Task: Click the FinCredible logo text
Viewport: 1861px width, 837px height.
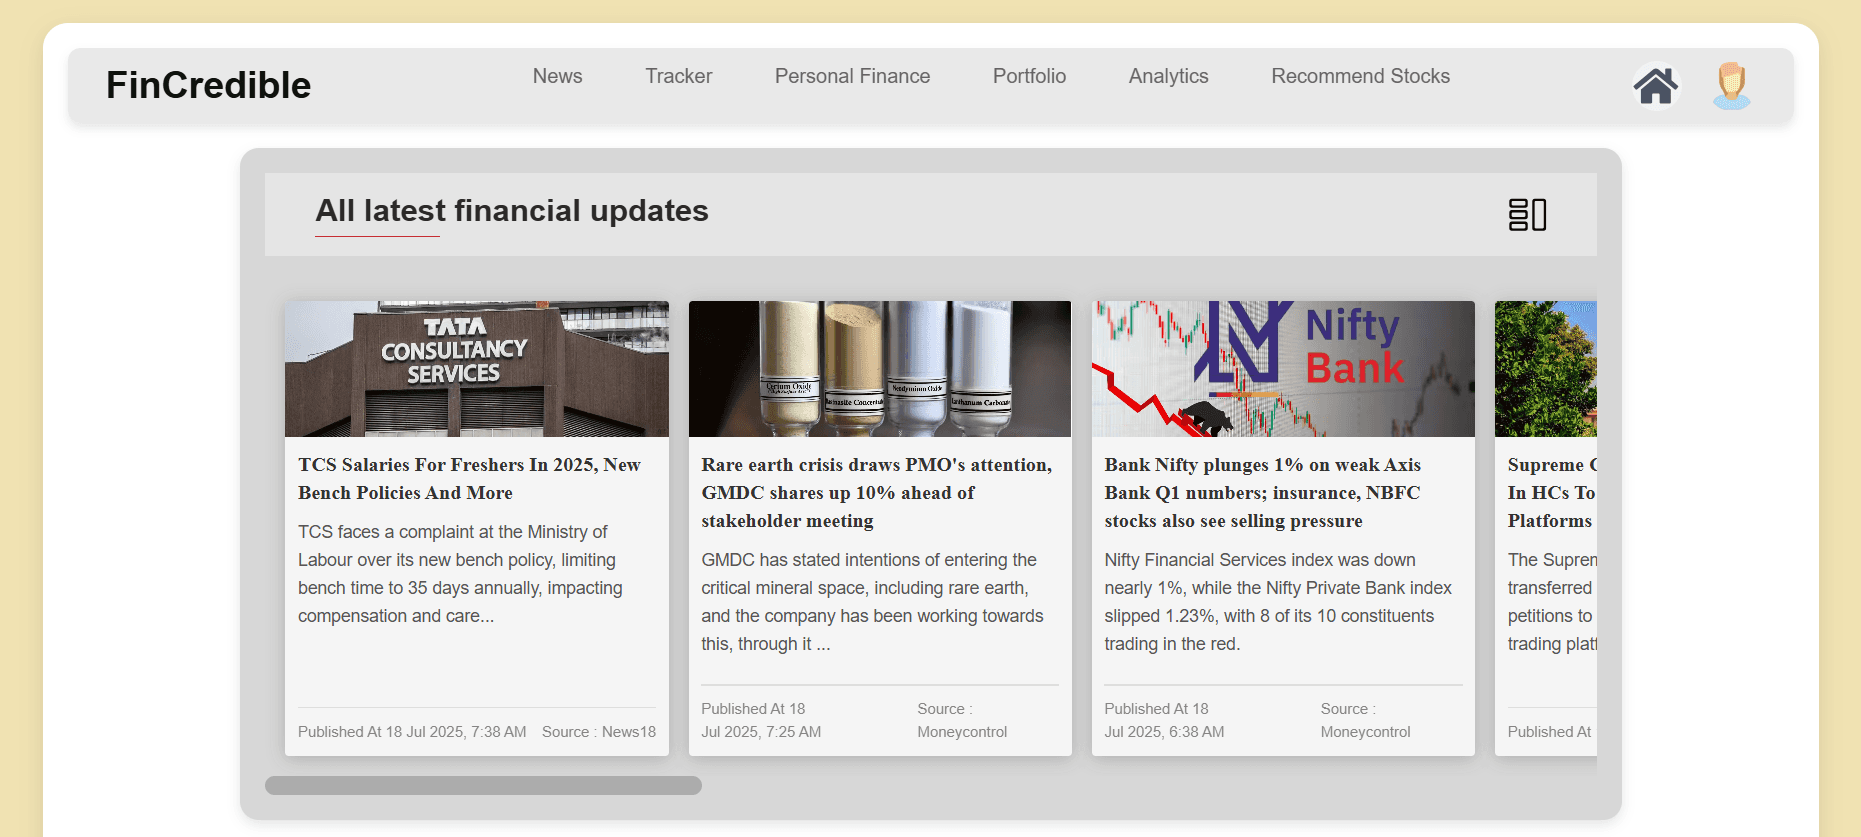Action: (x=208, y=85)
